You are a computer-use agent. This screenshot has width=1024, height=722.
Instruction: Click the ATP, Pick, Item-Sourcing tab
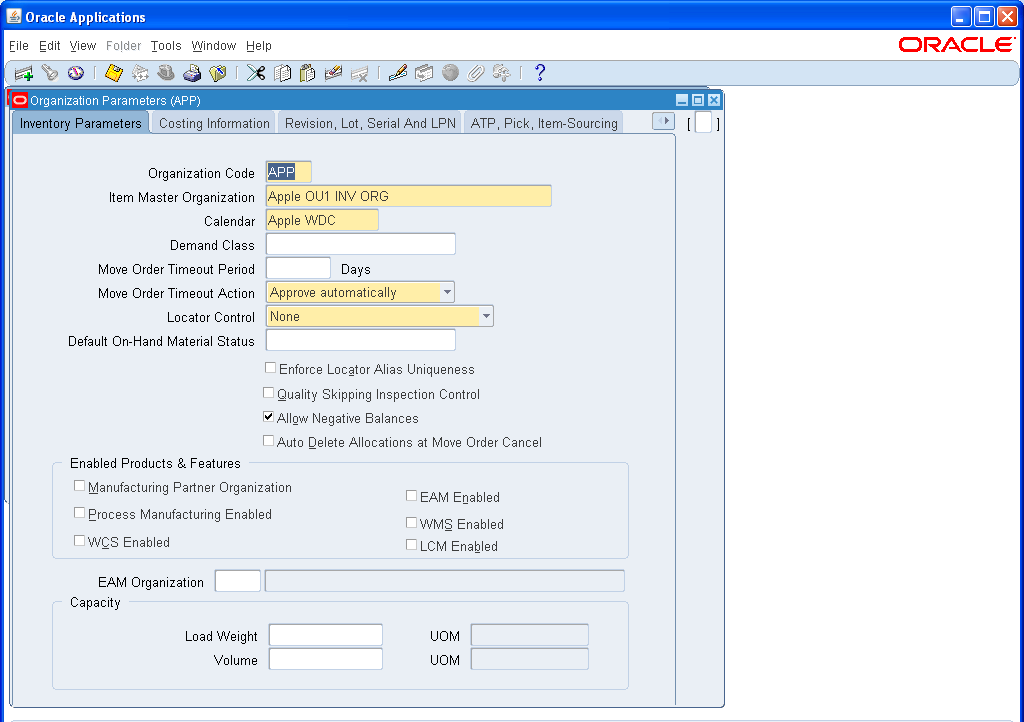coord(543,123)
